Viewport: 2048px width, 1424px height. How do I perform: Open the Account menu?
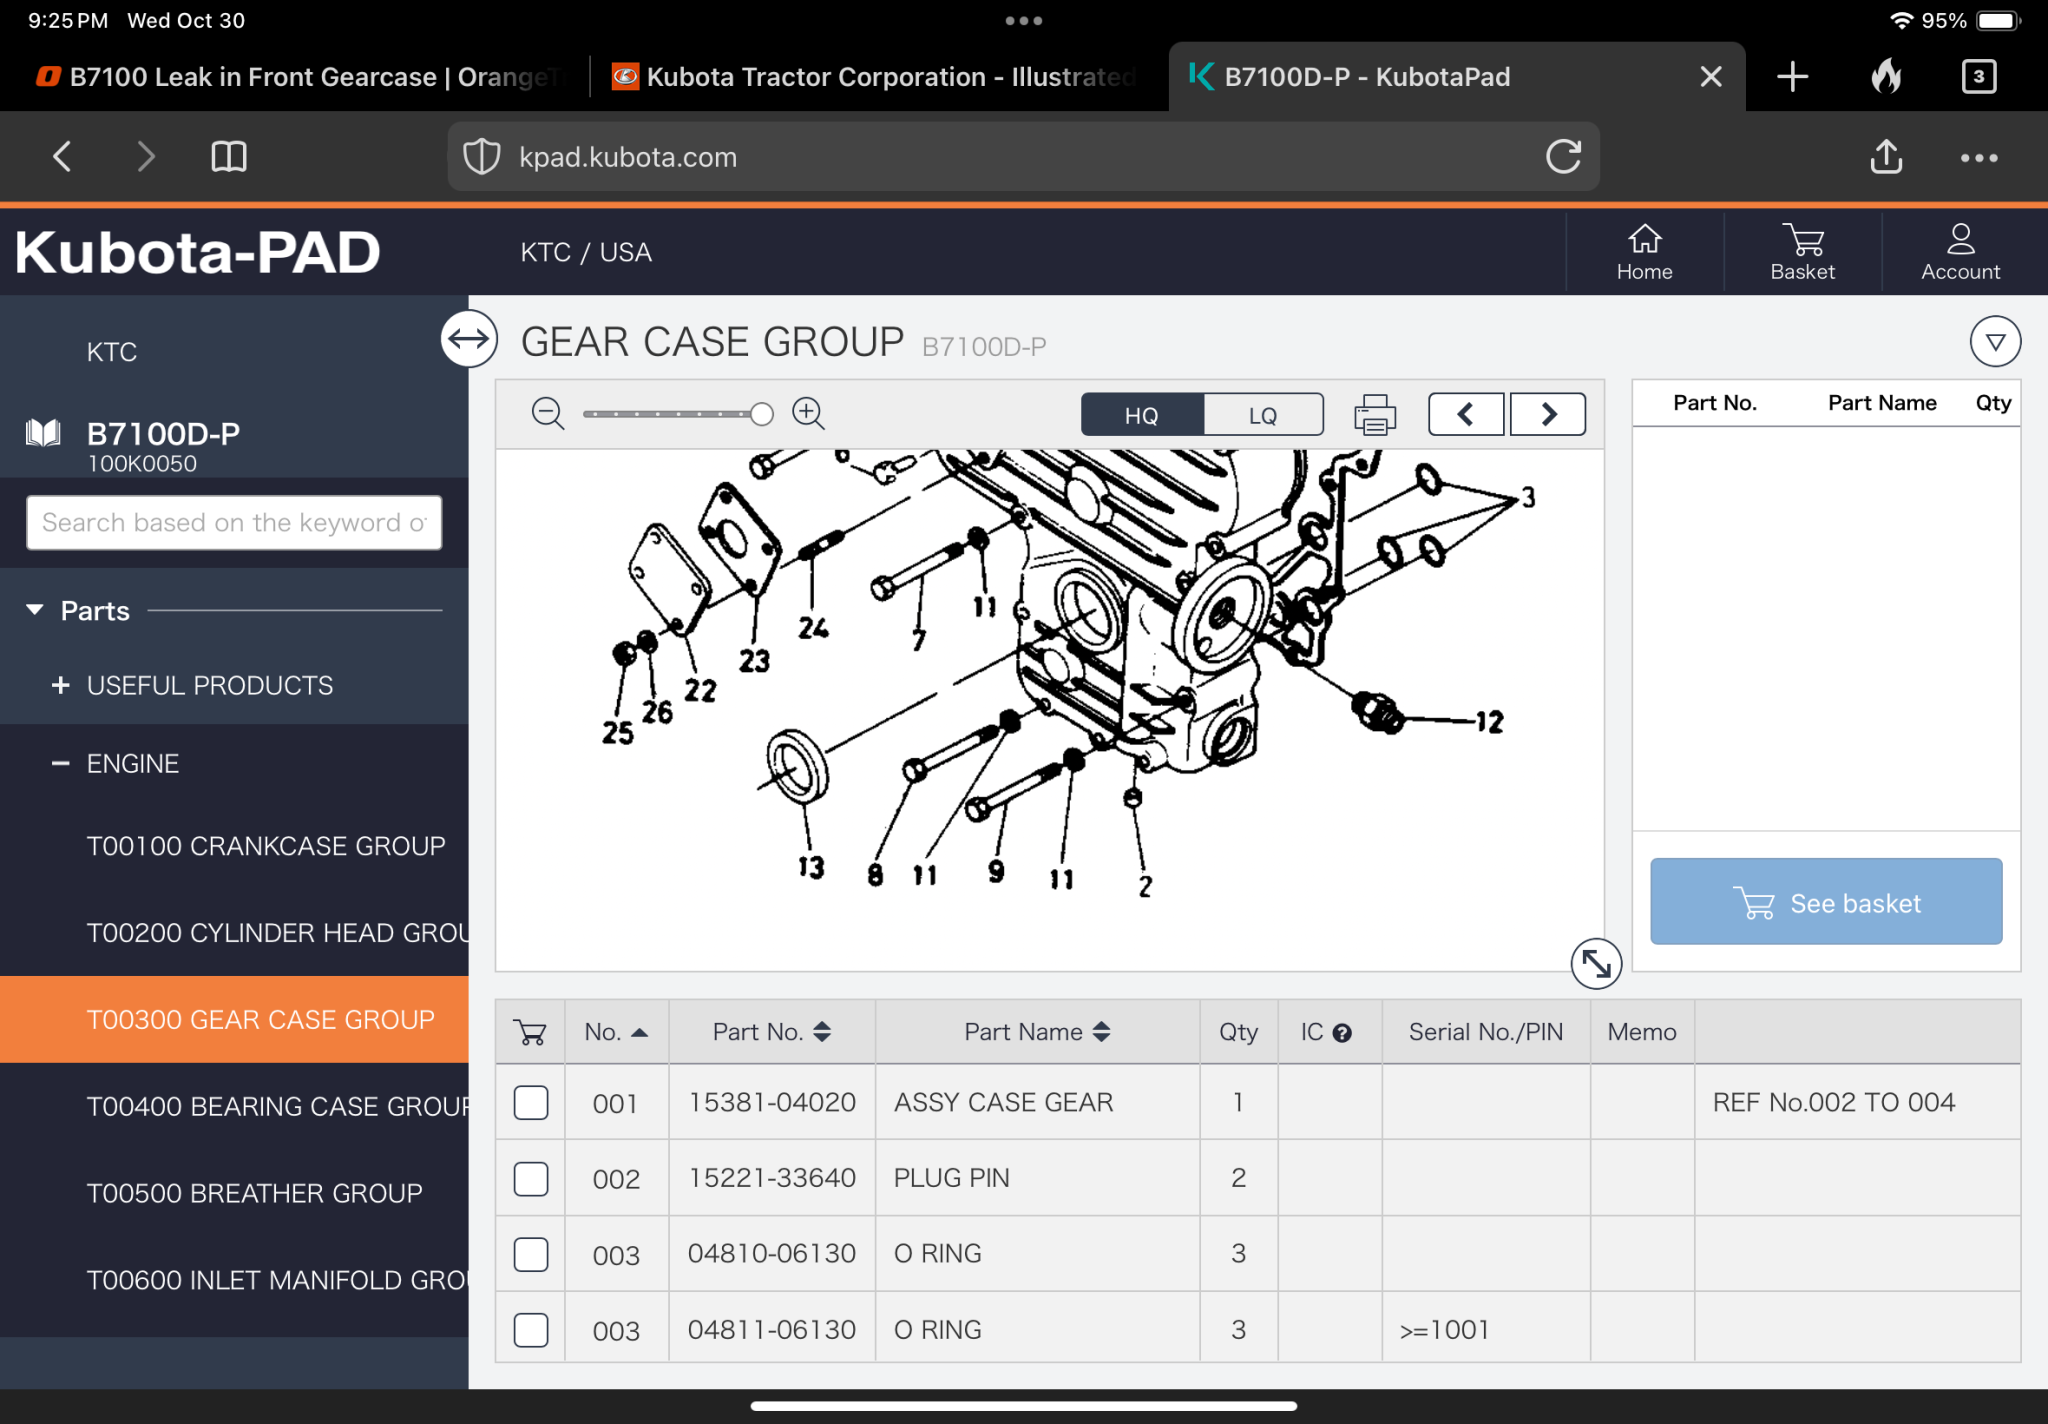[1960, 252]
